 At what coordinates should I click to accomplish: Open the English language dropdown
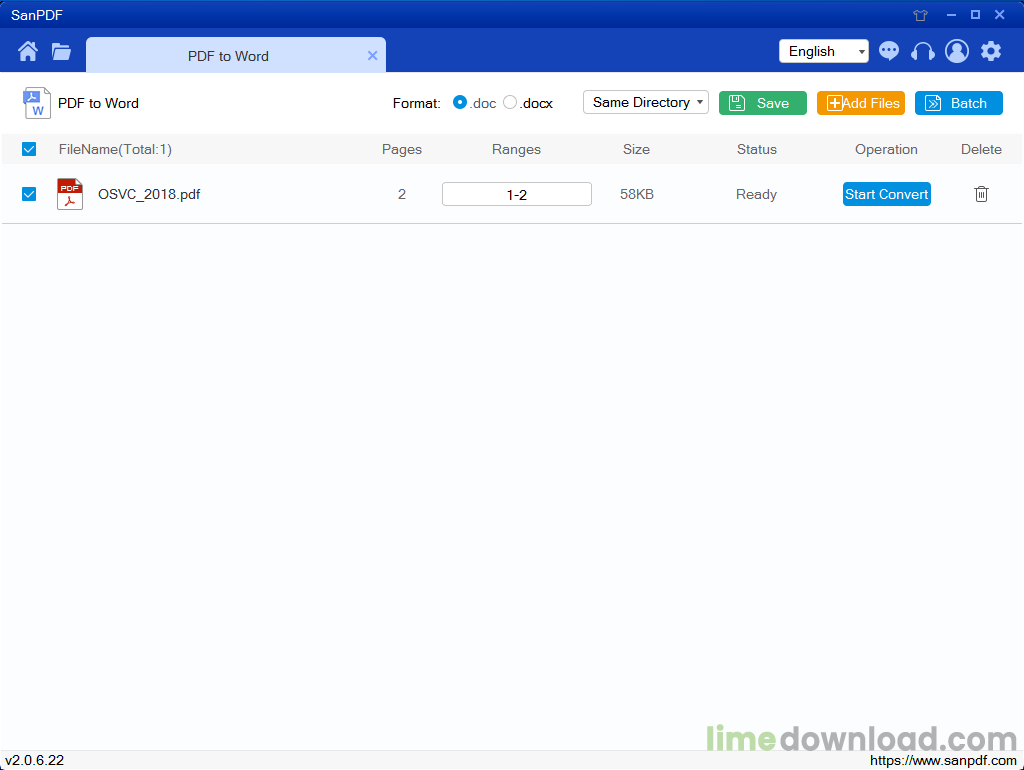click(x=824, y=51)
